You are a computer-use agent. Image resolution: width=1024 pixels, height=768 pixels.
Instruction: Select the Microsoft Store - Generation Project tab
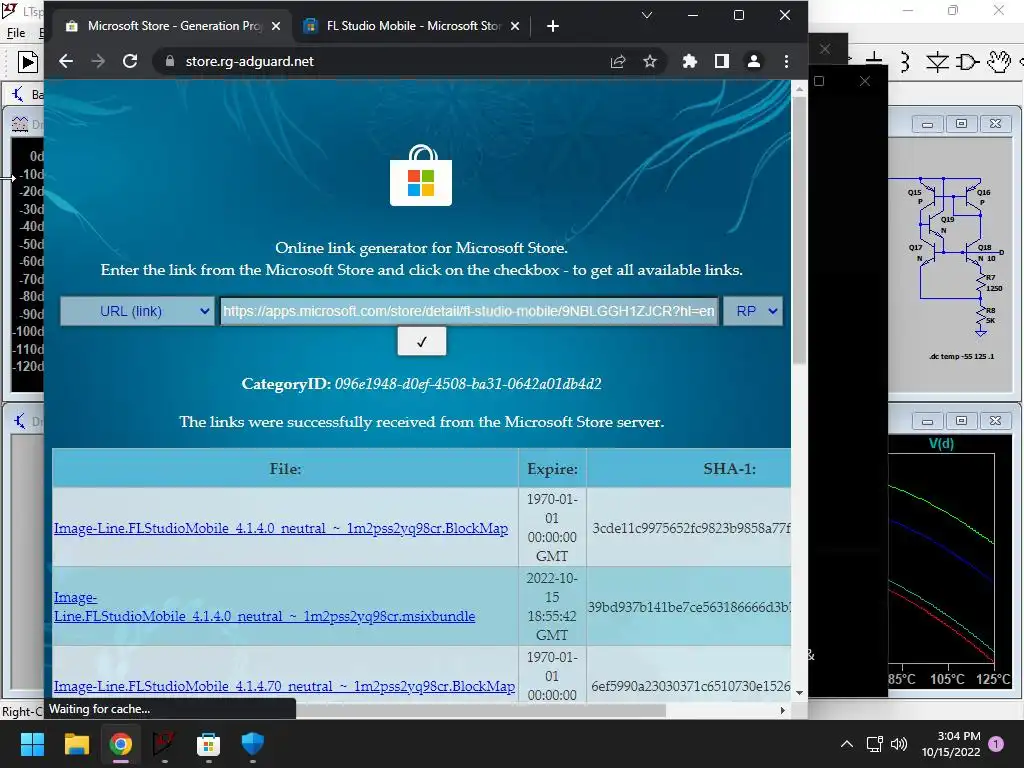pyautogui.click(x=173, y=26)
